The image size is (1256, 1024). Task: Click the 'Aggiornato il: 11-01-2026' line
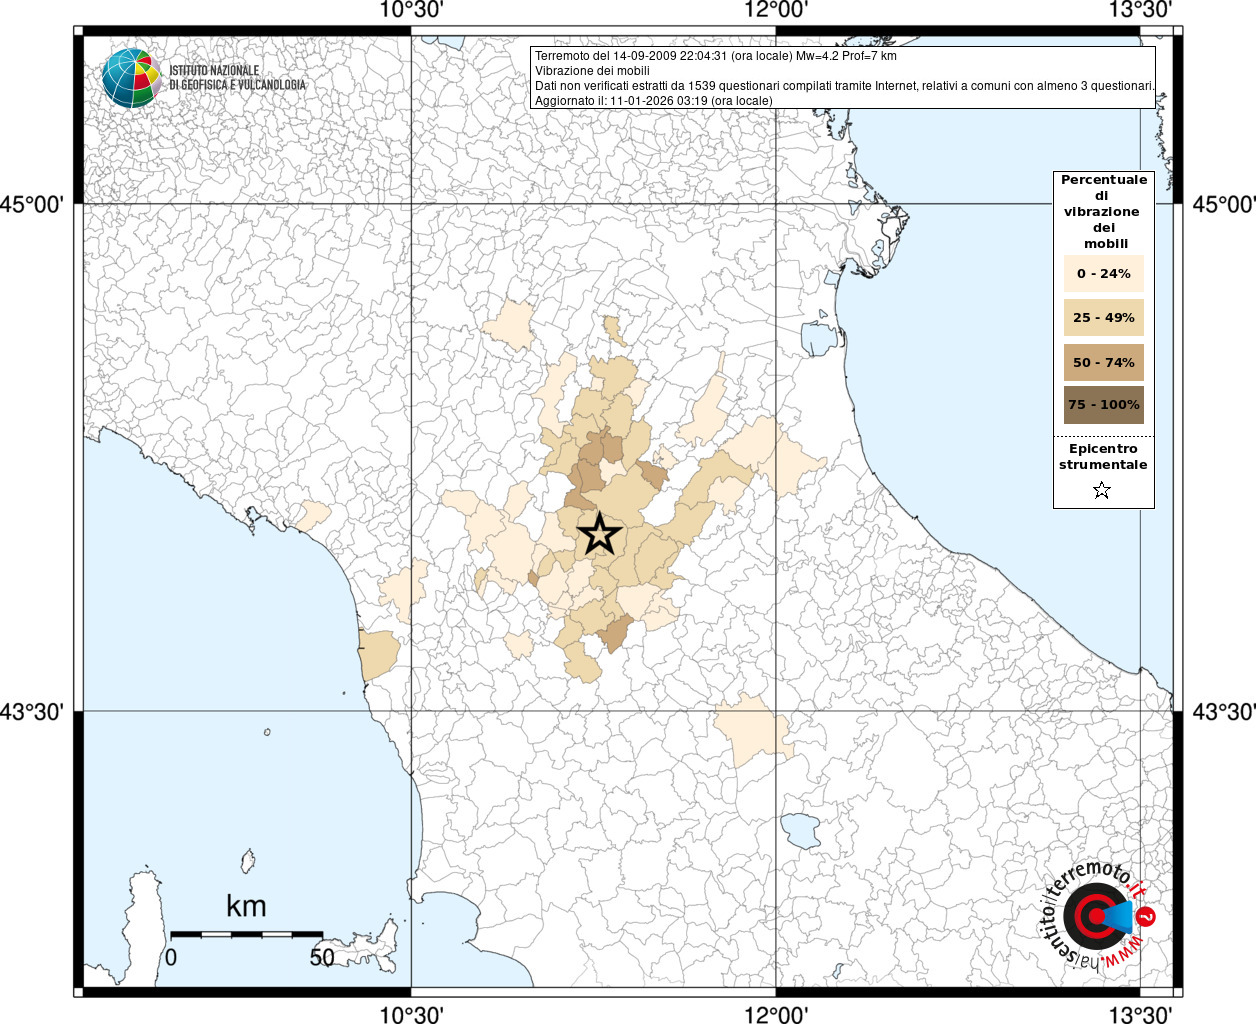pyautogui.click(x=654, y=101)
